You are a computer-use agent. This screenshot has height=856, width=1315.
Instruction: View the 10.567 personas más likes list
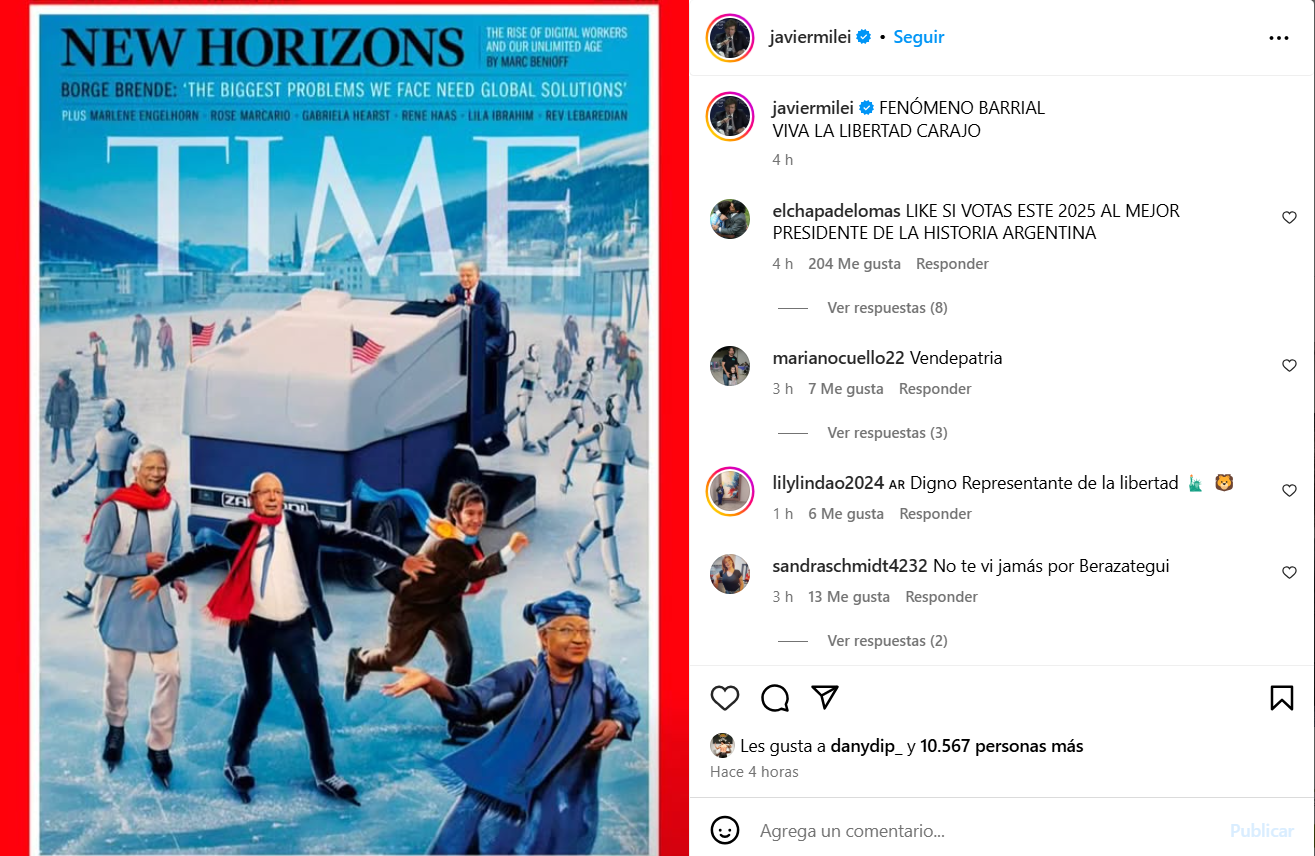(1001, 746)
